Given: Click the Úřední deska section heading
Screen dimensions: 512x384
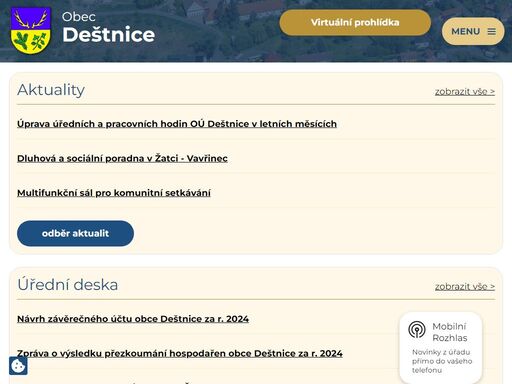Looking at the screenshot, I should 68,285.
